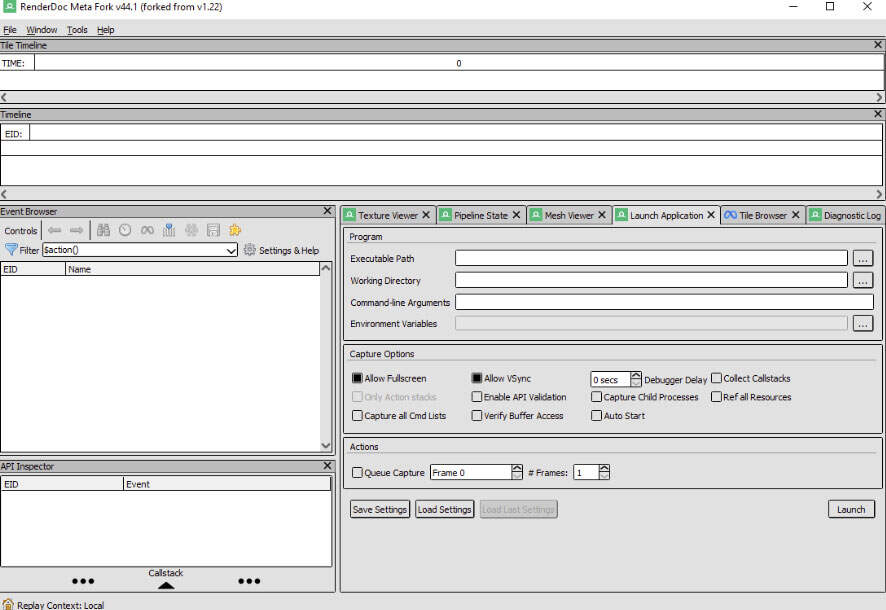Click the yellow puzzle piece extensions icon
Viewport: 886px width, 610px height.
point(235,230)
